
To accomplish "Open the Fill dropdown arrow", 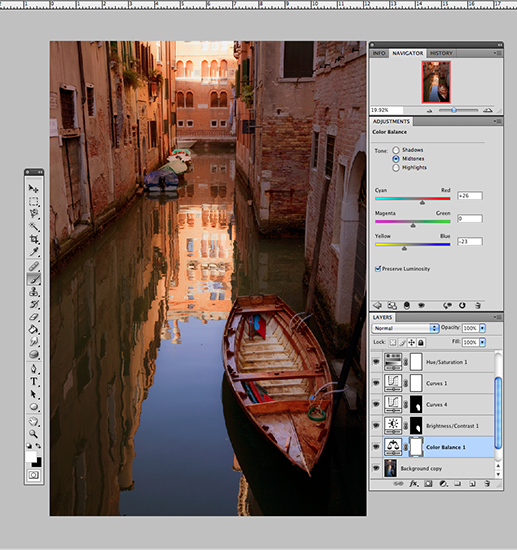I will click(x=483, y=342).
